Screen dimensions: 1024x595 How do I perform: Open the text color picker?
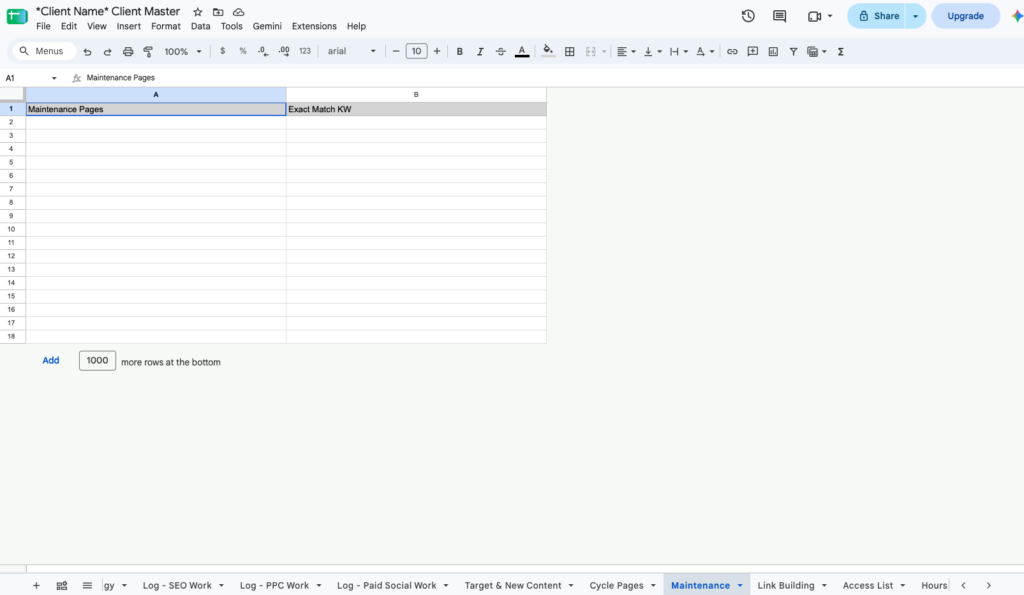[x=522, y=52]
